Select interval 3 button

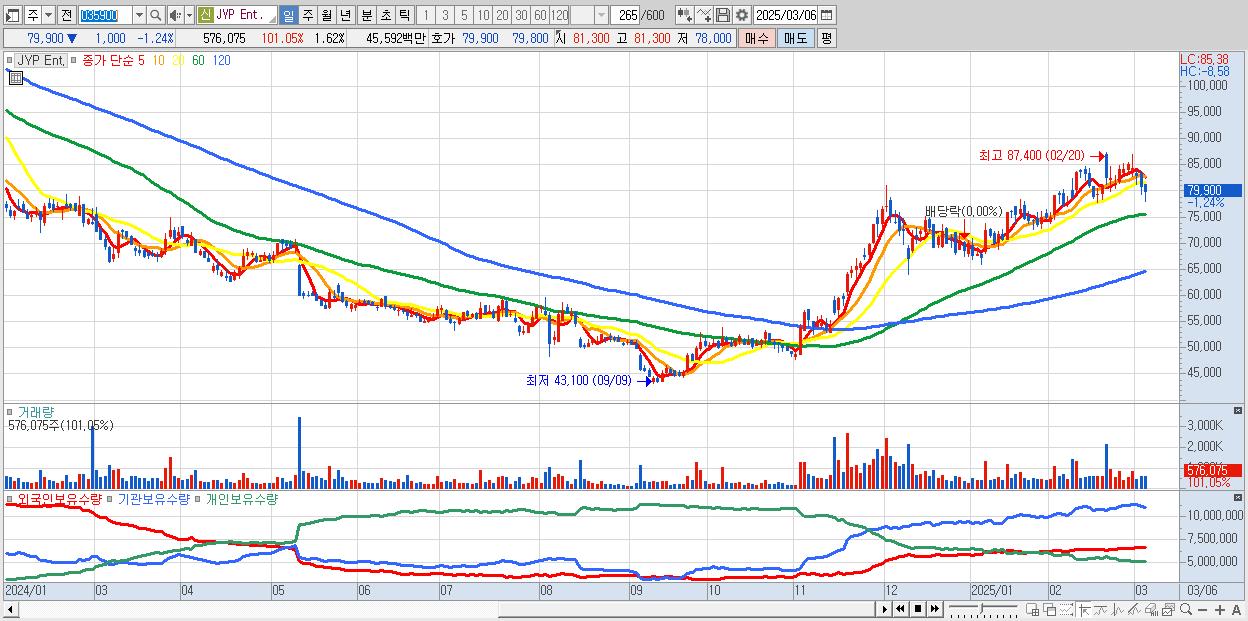pos(445,15)
